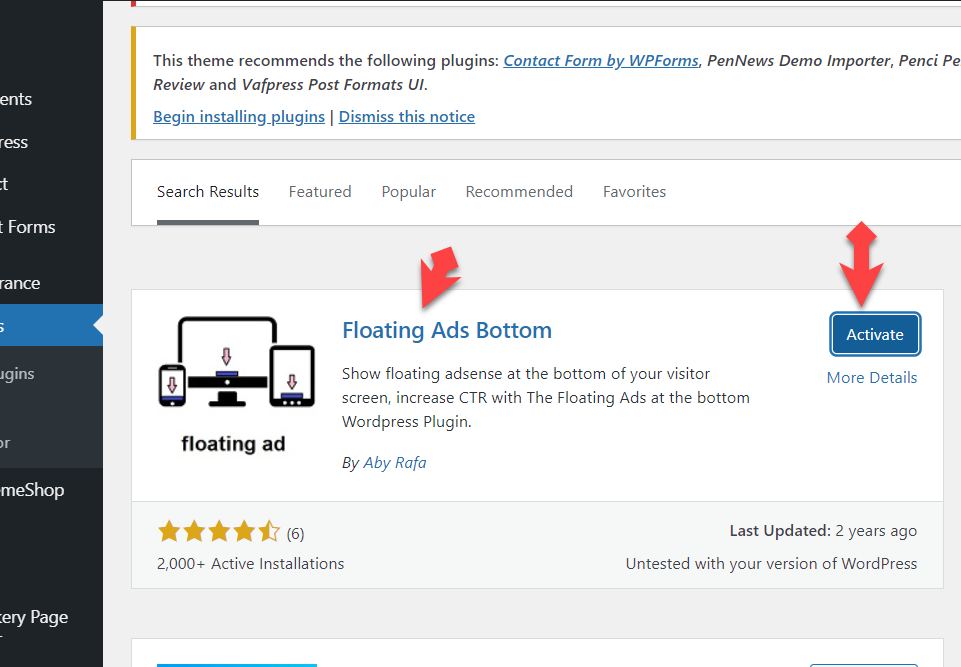Click Begin installing plugins link

tap(239, 117)
